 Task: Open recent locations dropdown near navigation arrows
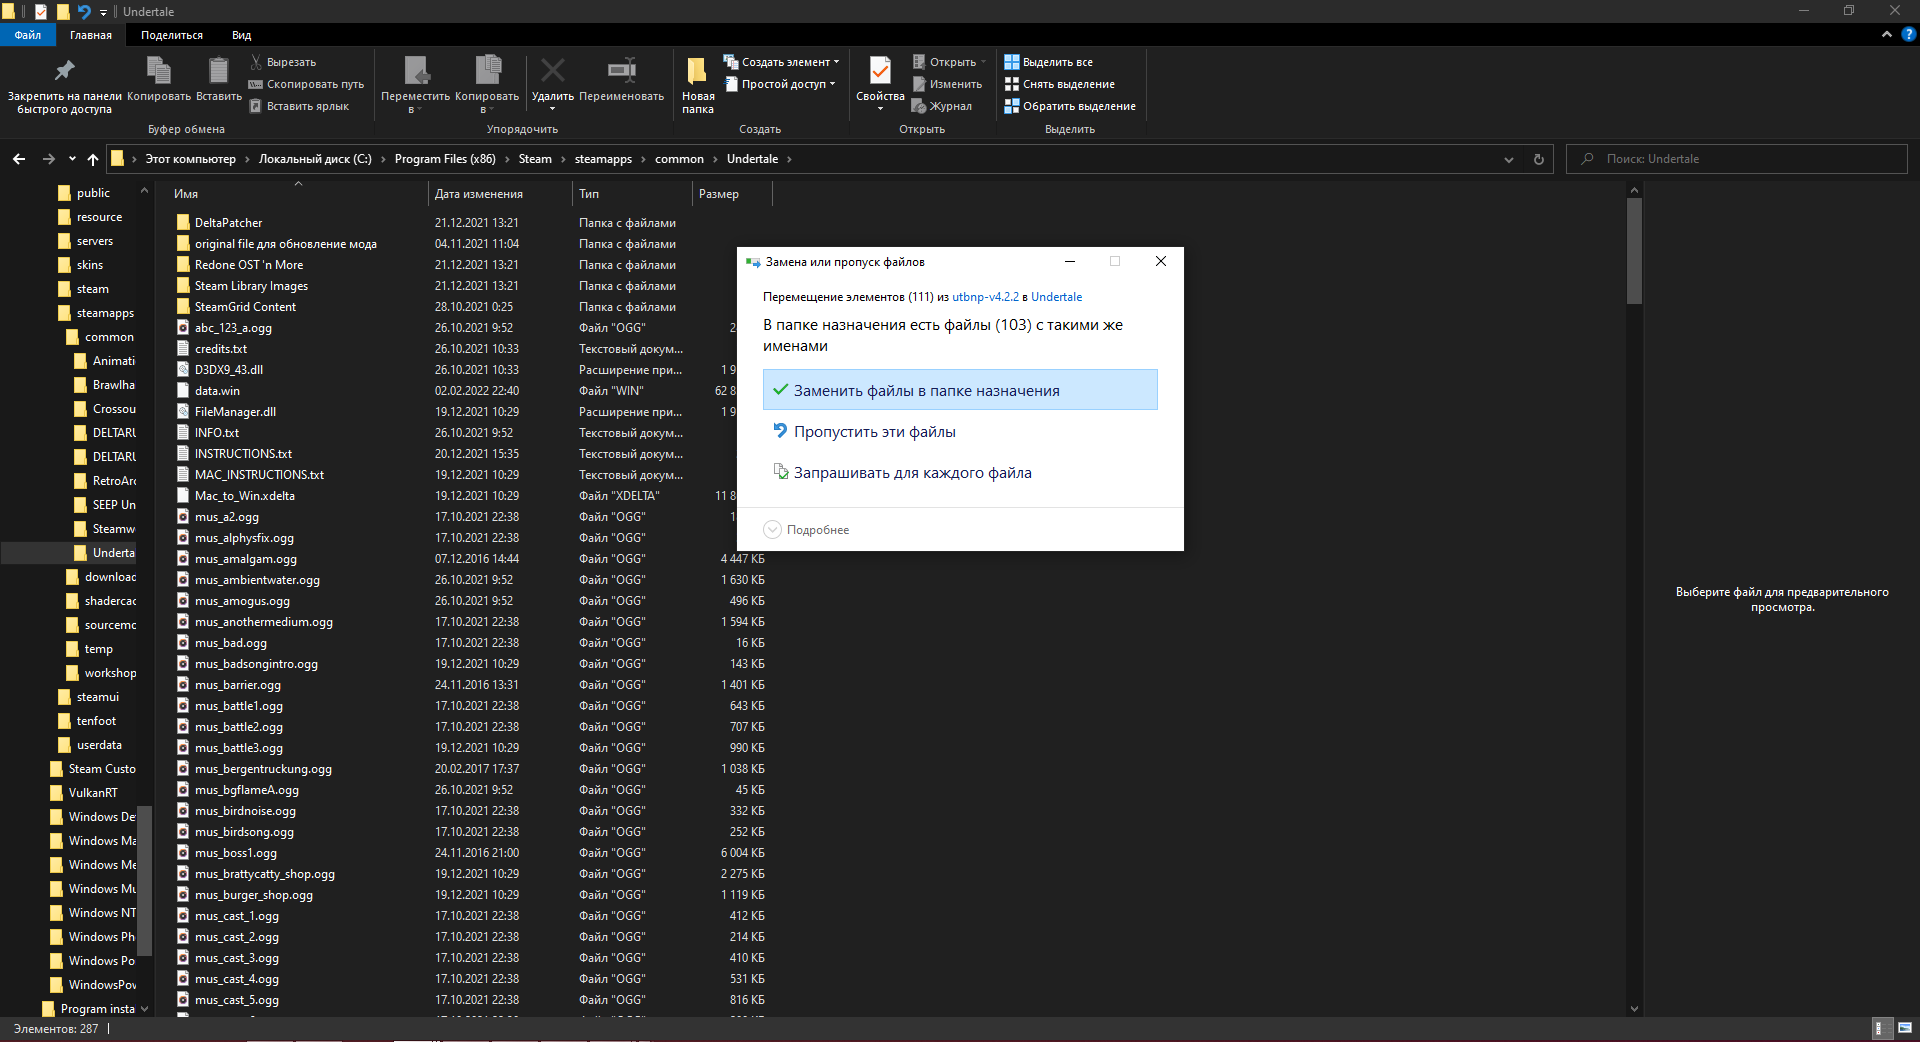72,159
